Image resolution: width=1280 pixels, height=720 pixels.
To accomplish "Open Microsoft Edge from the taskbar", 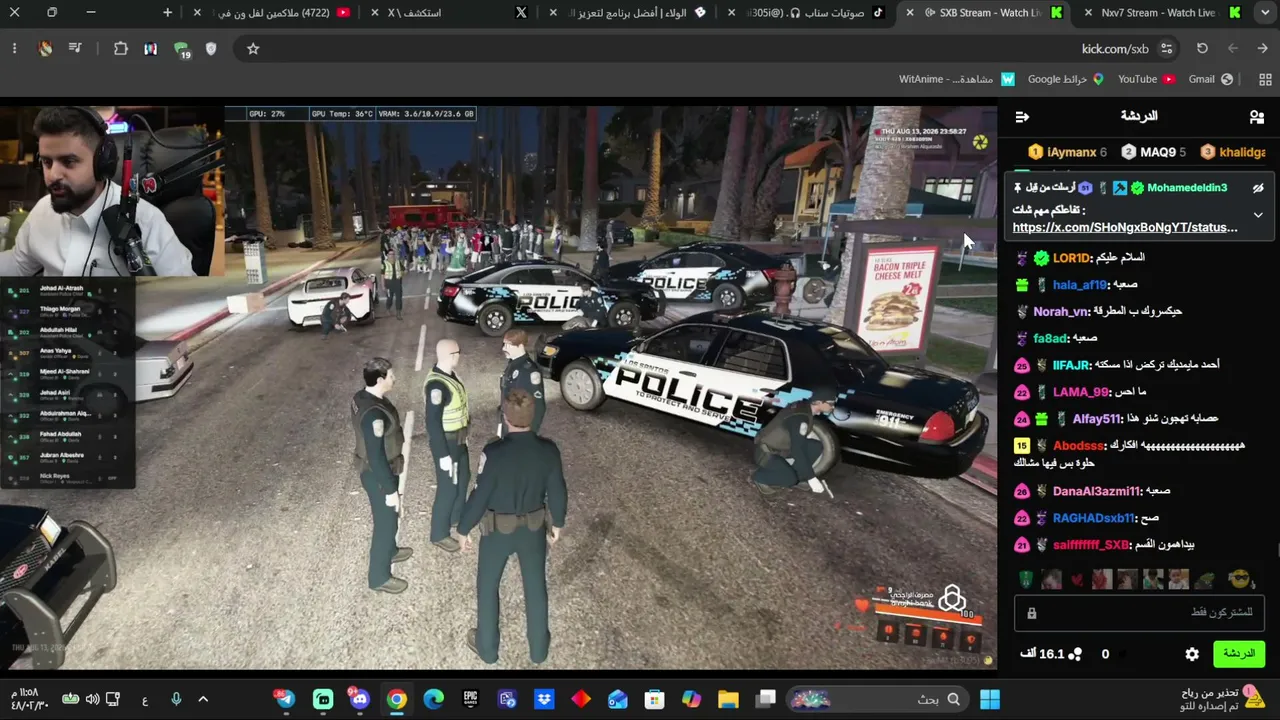I will [434, 699].
